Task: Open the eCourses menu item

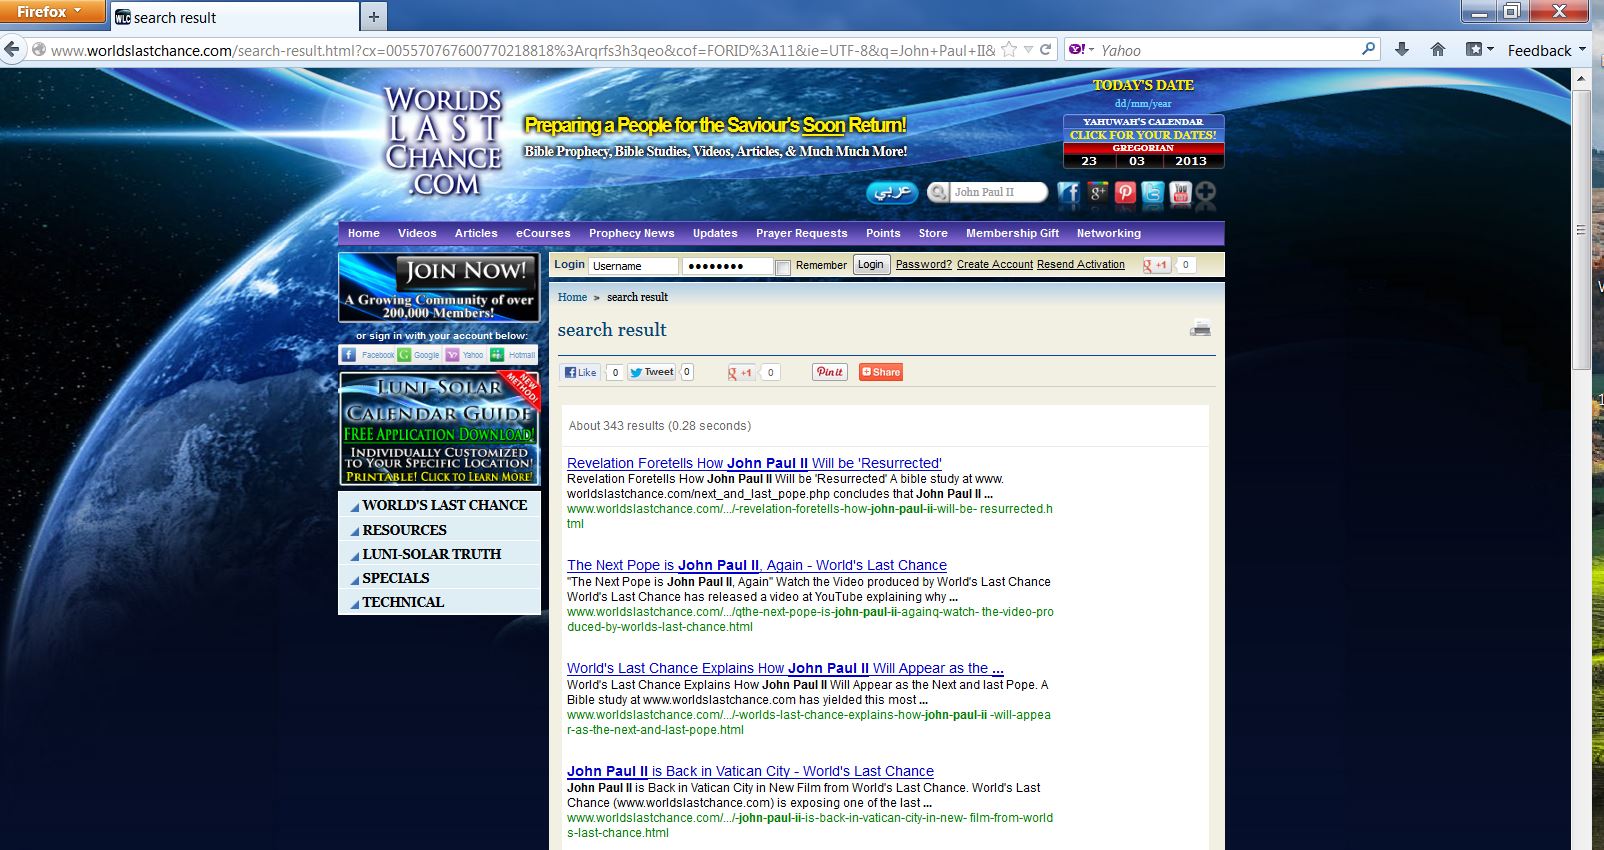Action: tap(543, 233)
